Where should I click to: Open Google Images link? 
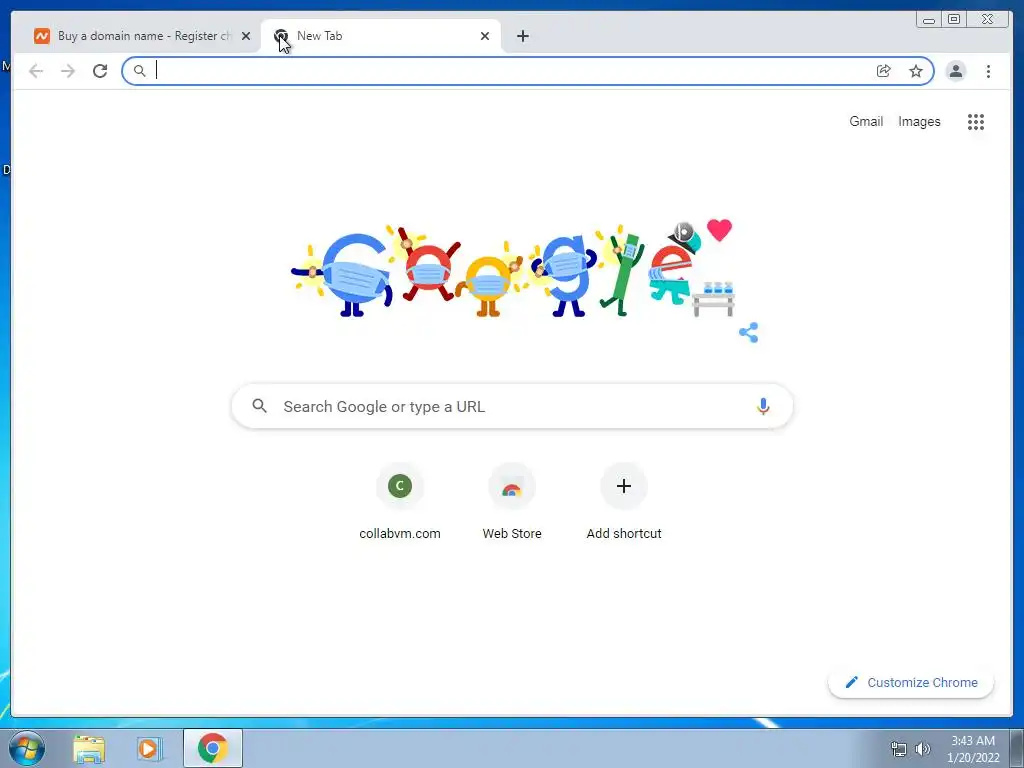919,121
